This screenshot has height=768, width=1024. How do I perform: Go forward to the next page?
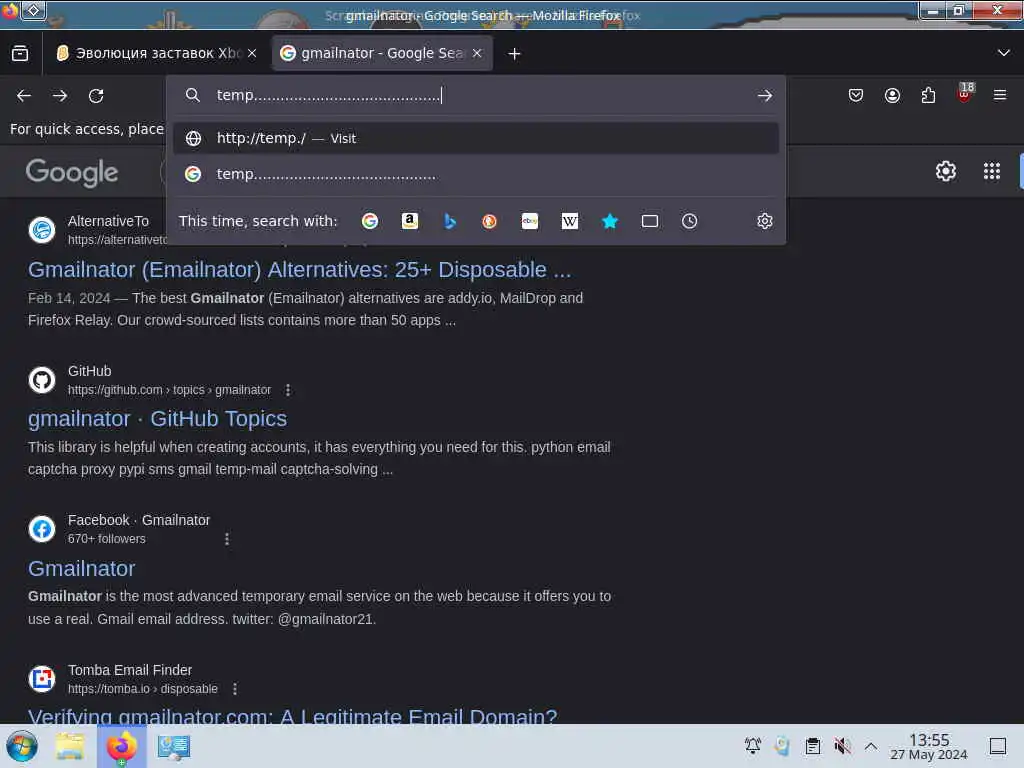click(x=60, y=96)
